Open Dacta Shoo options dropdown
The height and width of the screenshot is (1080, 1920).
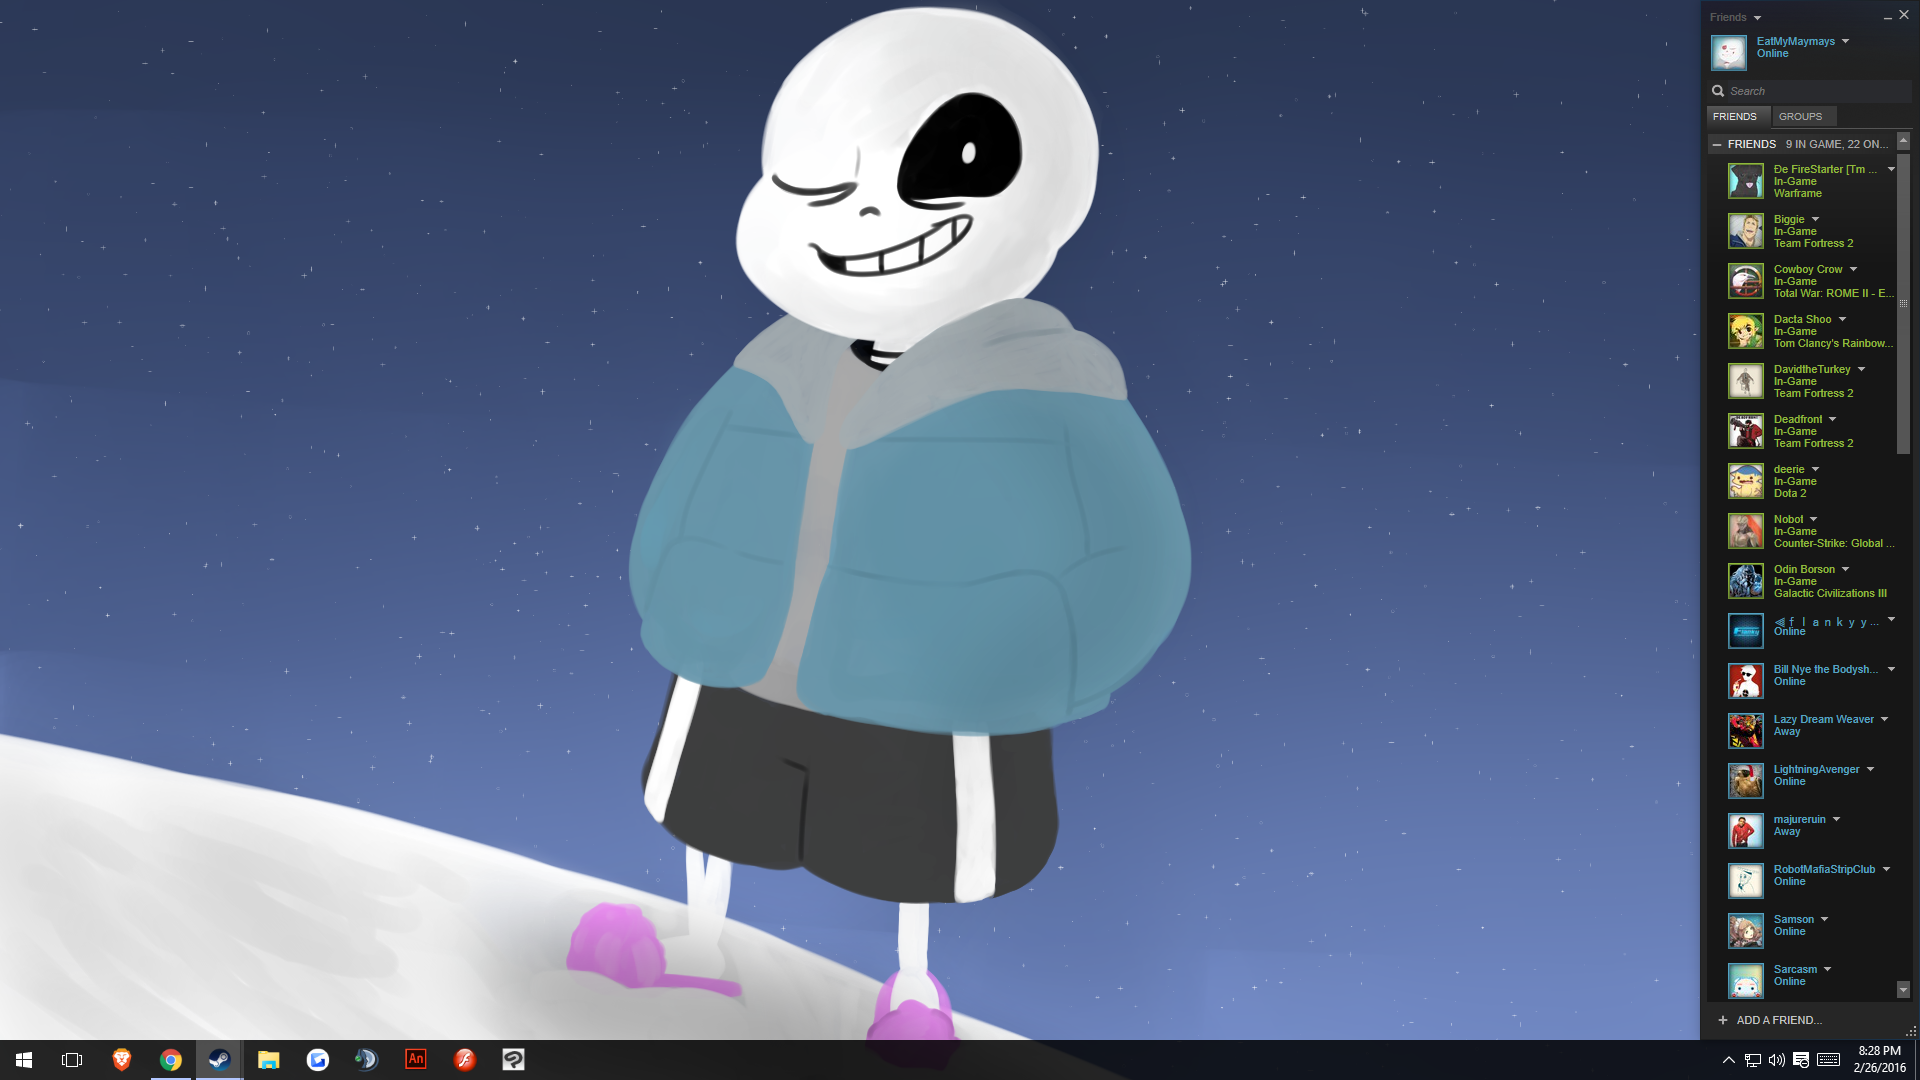click(1842, 319)
